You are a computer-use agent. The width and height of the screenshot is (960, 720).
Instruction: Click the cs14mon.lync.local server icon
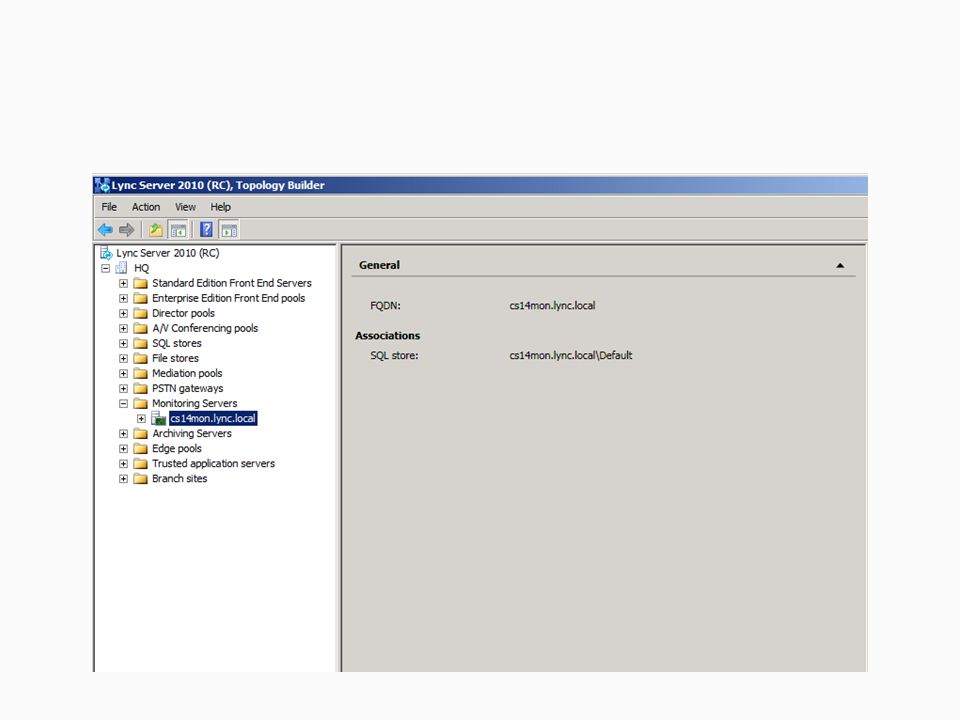pyautogui.click(x=159, y=419)
